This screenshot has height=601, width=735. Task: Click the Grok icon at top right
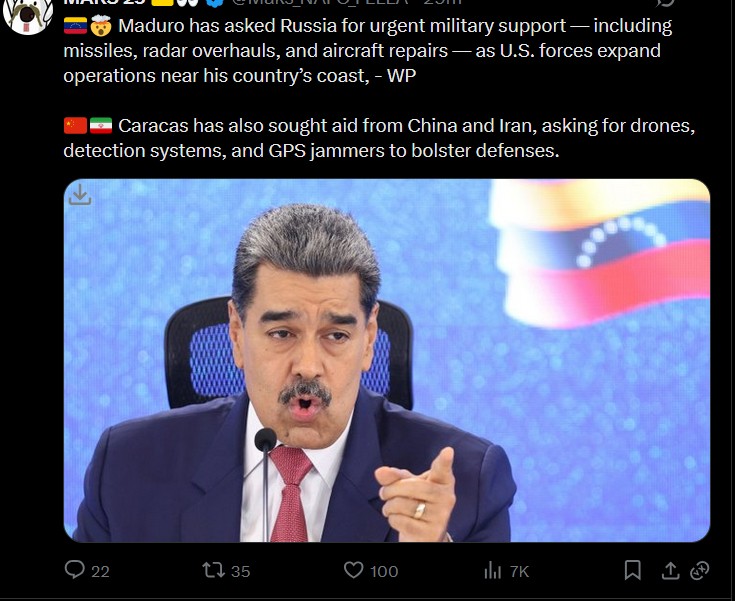(x=665, y=2)
